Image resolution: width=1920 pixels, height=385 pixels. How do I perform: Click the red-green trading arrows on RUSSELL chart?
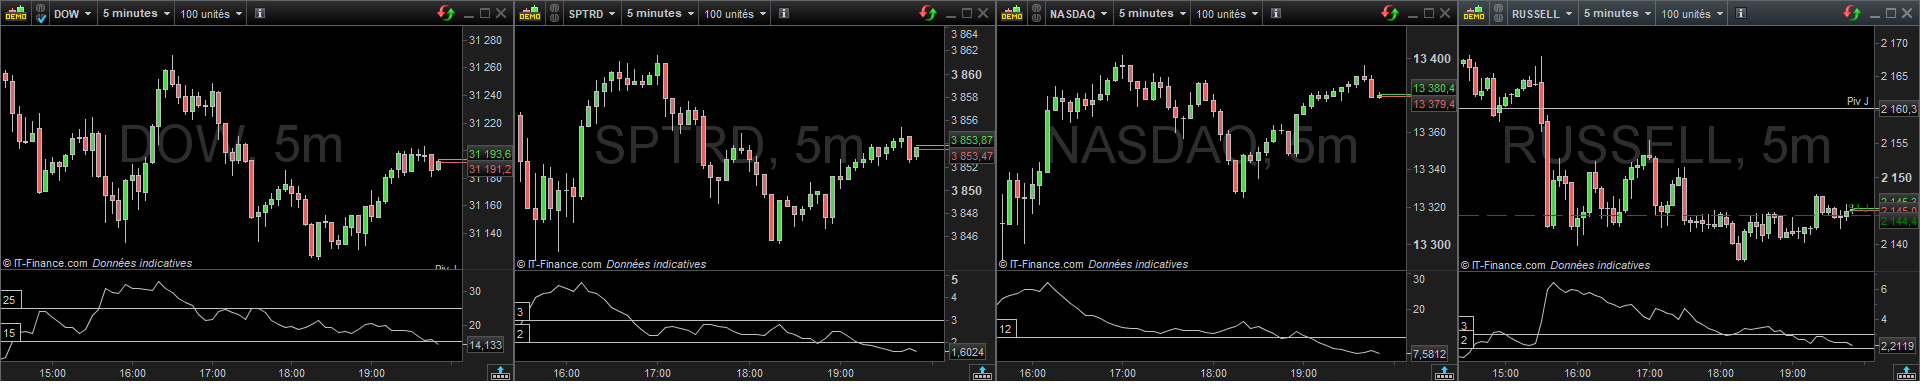point(1852,13)
